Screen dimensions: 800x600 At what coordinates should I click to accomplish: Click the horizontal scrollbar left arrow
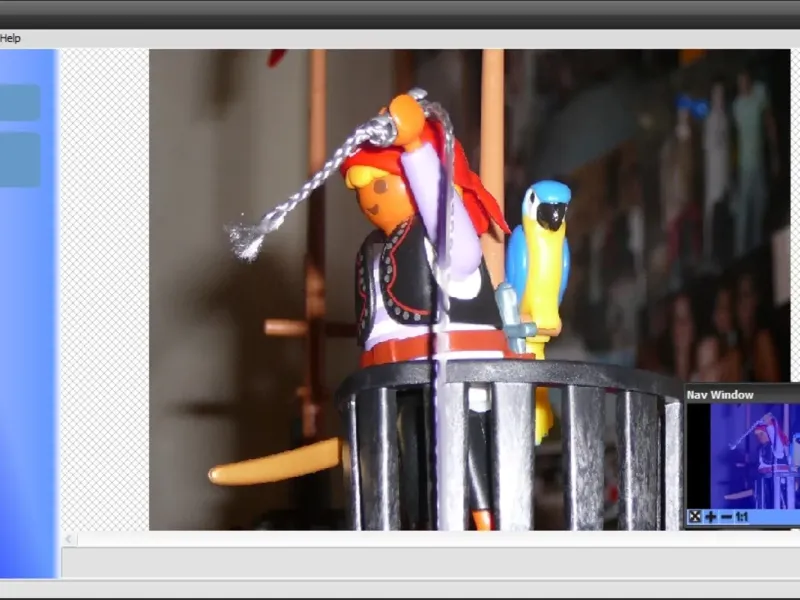click(x=69, y=539)
